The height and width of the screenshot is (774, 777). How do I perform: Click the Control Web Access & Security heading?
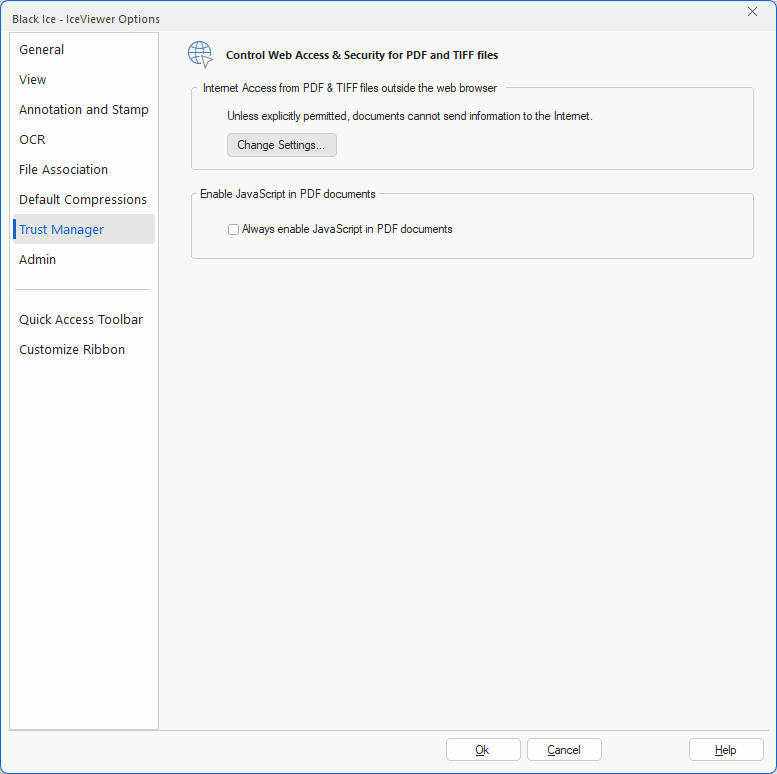coord(362,55)
